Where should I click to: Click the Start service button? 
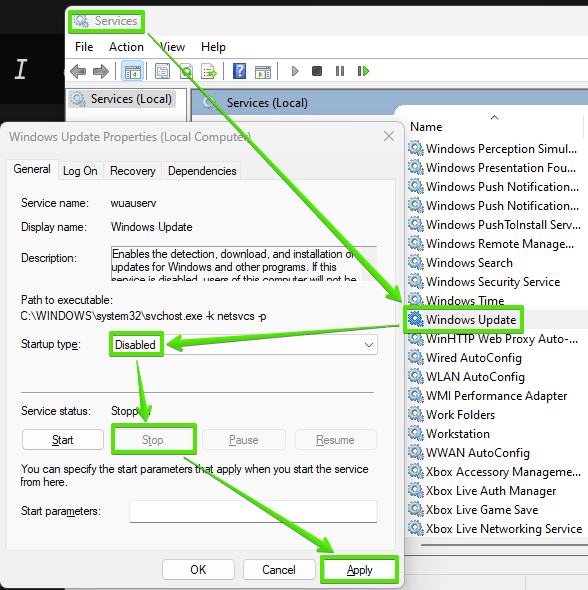pos(62,439)
